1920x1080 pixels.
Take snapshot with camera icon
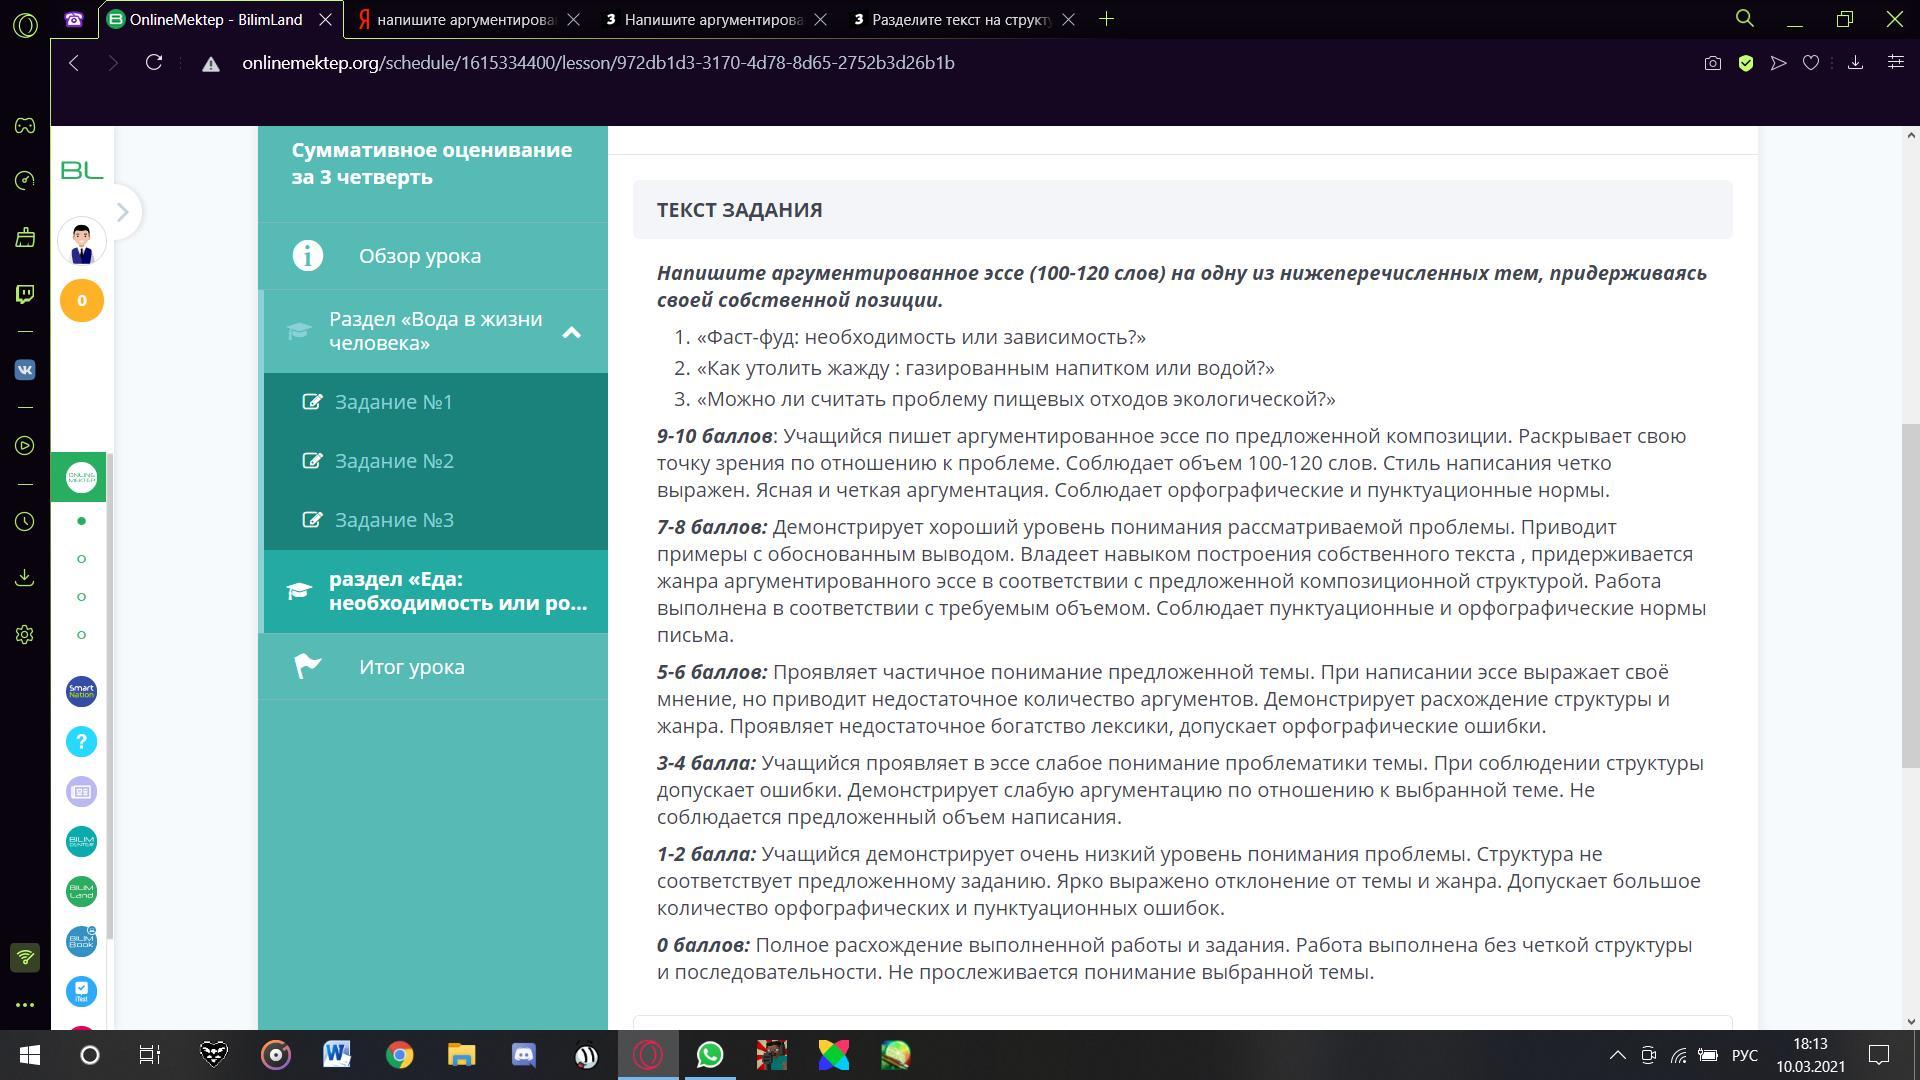1713,63
